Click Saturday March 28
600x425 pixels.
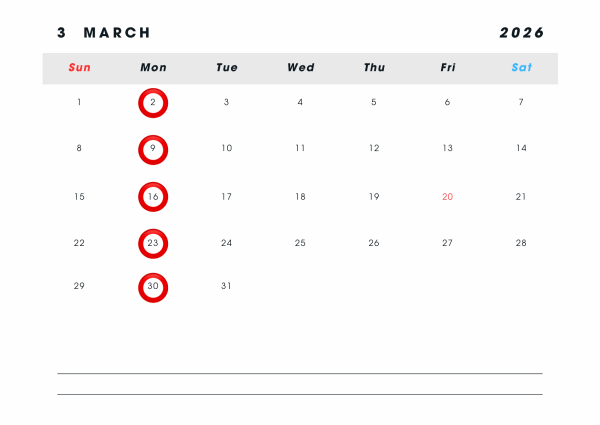pyautogui.click(x=521, y=243)
